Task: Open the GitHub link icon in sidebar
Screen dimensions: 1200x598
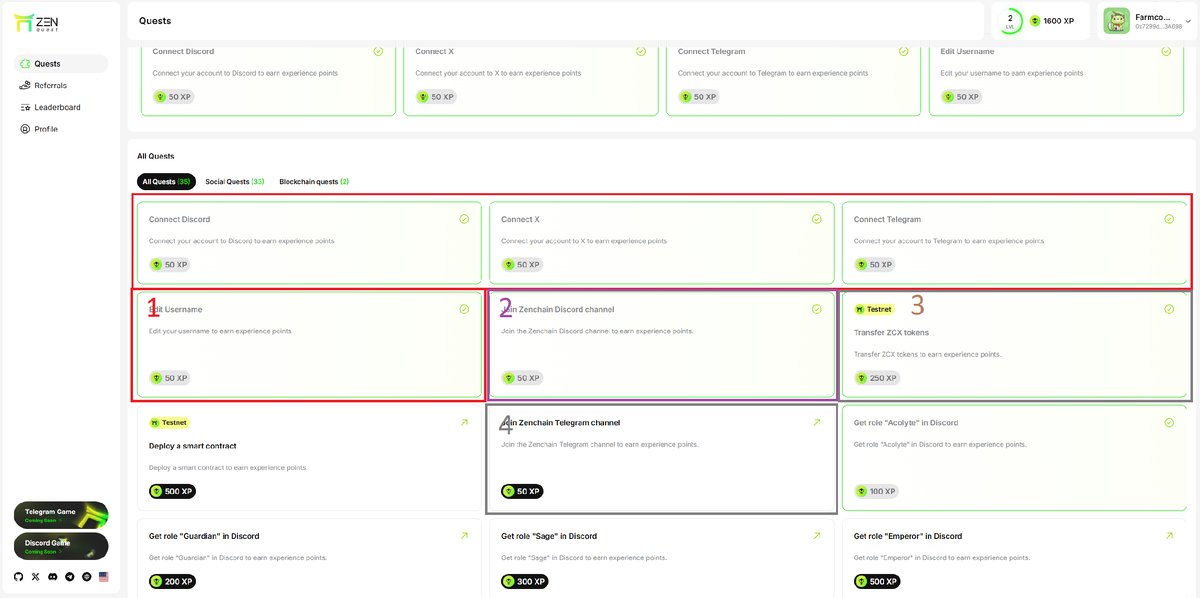Action: click(19, 577)
